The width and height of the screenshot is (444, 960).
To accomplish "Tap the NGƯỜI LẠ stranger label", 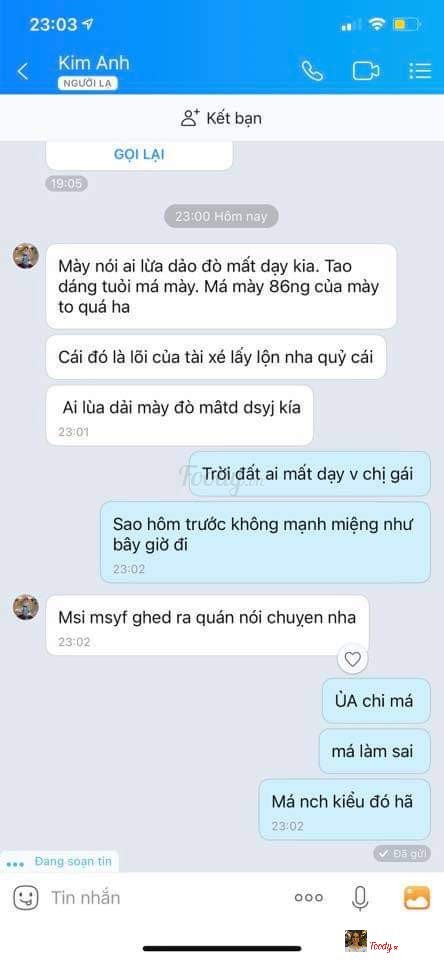I will [x=88, y=84].
